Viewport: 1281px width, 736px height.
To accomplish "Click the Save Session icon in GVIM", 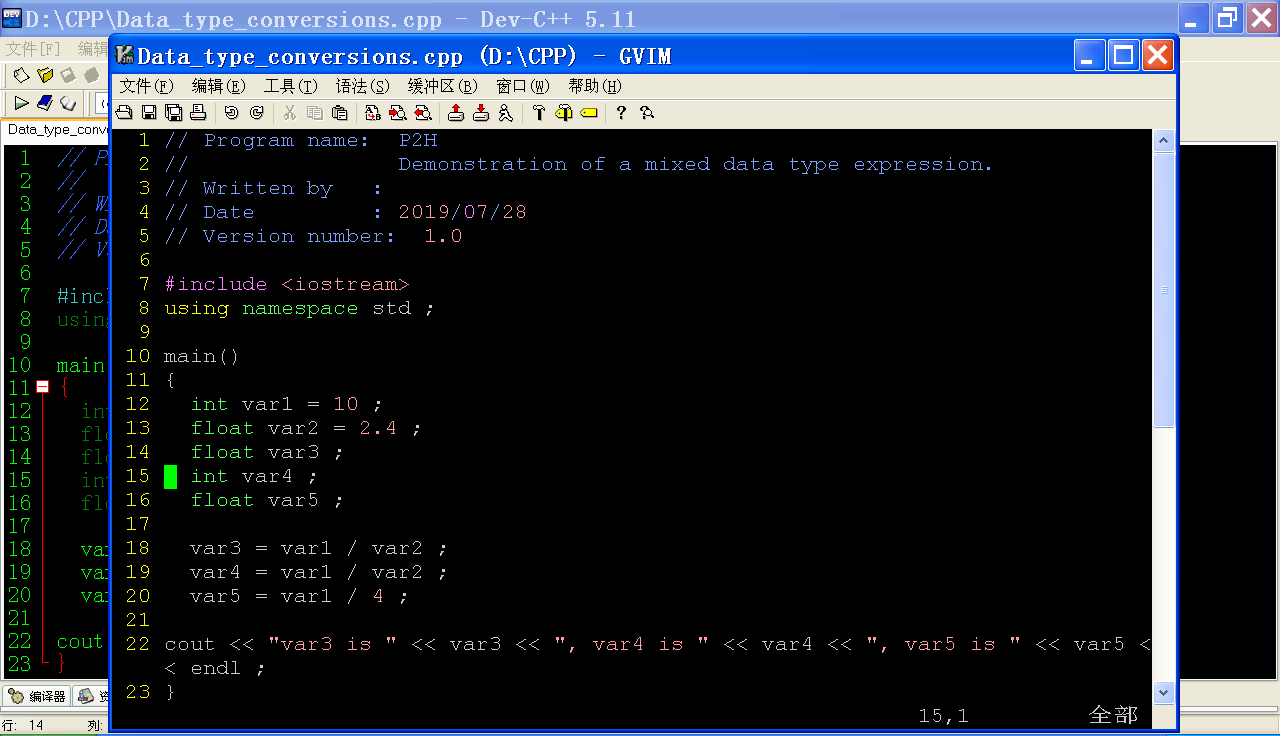I will click(x=481, y=113).
